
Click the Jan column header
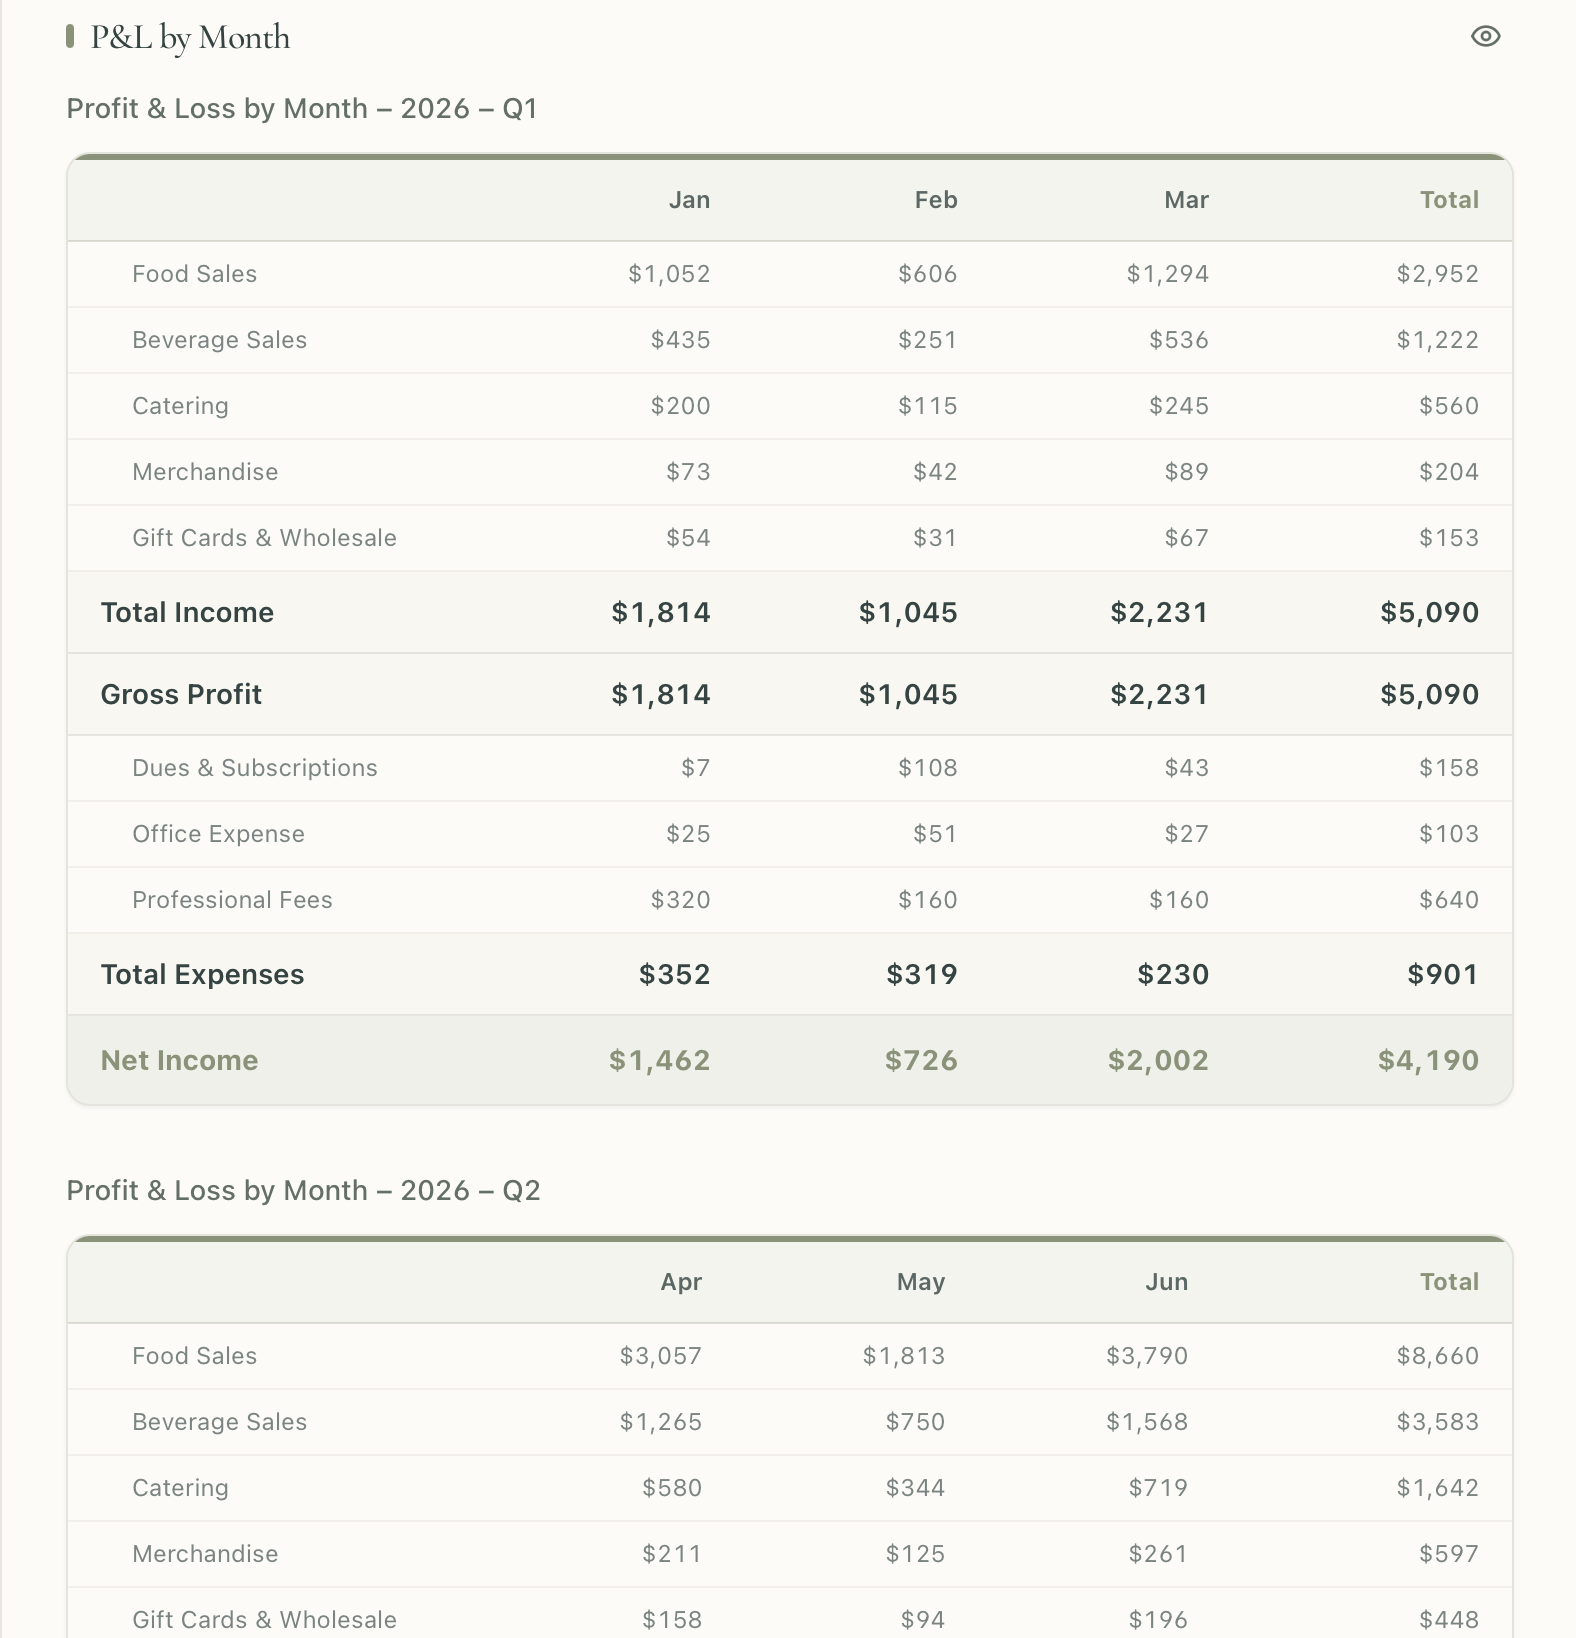coord(689,200)
